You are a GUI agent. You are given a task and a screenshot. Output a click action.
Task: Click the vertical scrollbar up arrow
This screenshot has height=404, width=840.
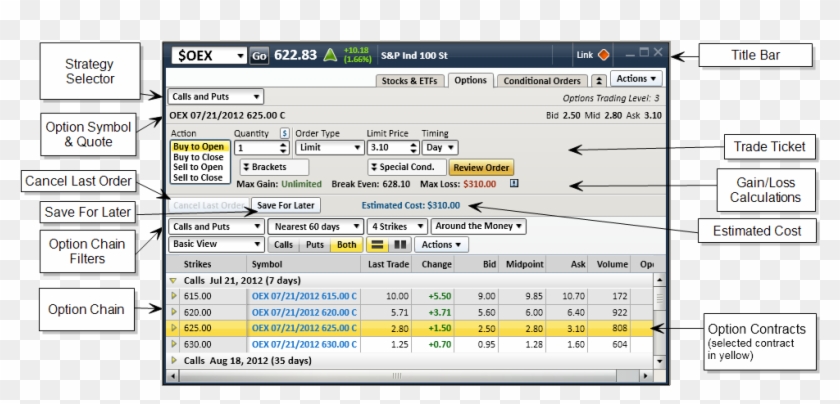pos(659,280)
